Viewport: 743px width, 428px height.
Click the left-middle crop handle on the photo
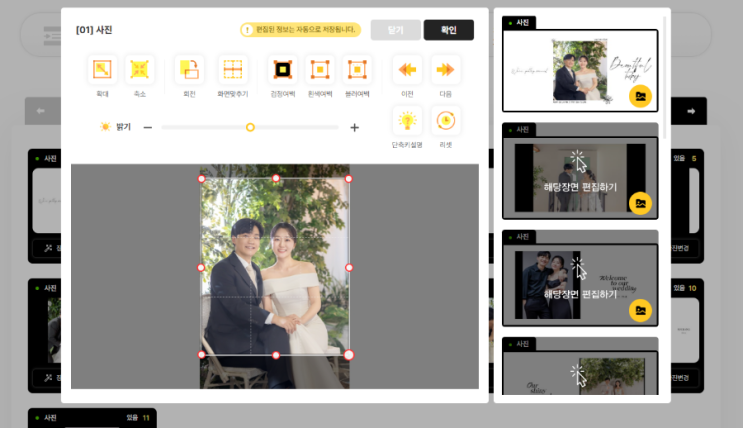click(x=201, y=268)
